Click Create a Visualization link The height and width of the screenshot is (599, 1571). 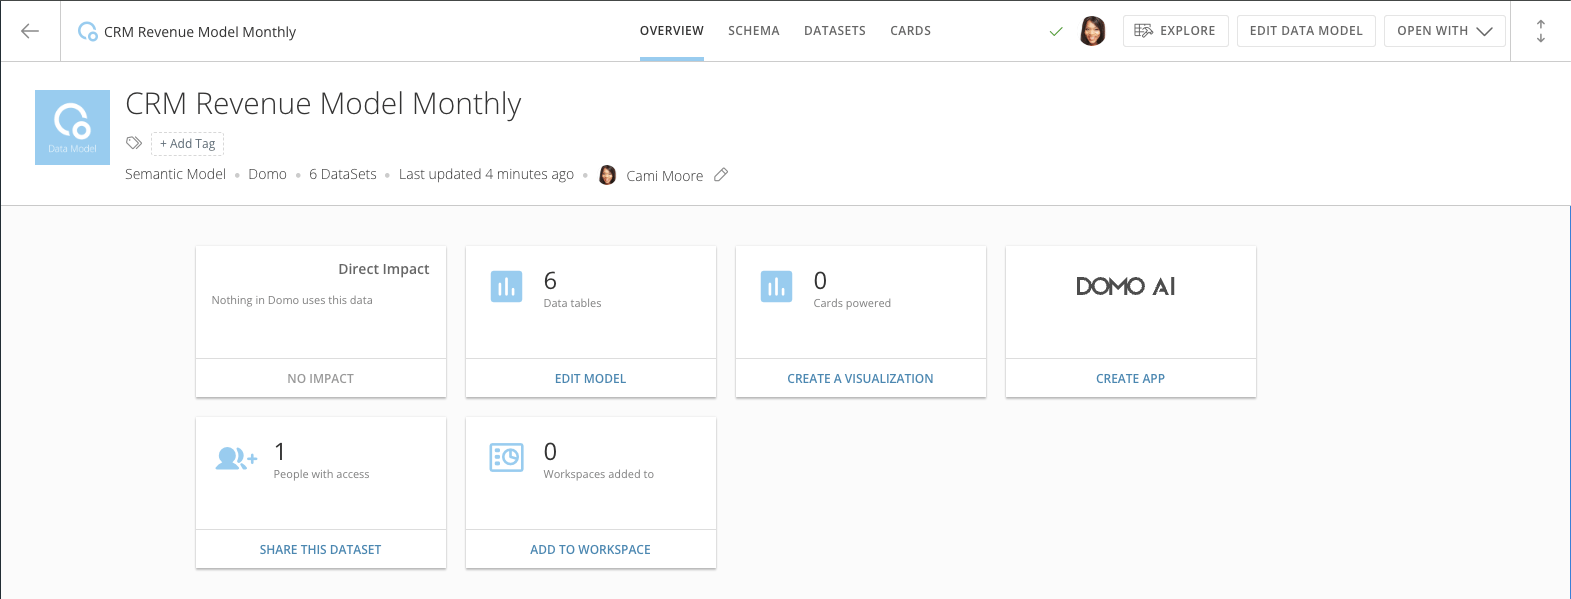point(860,378)
